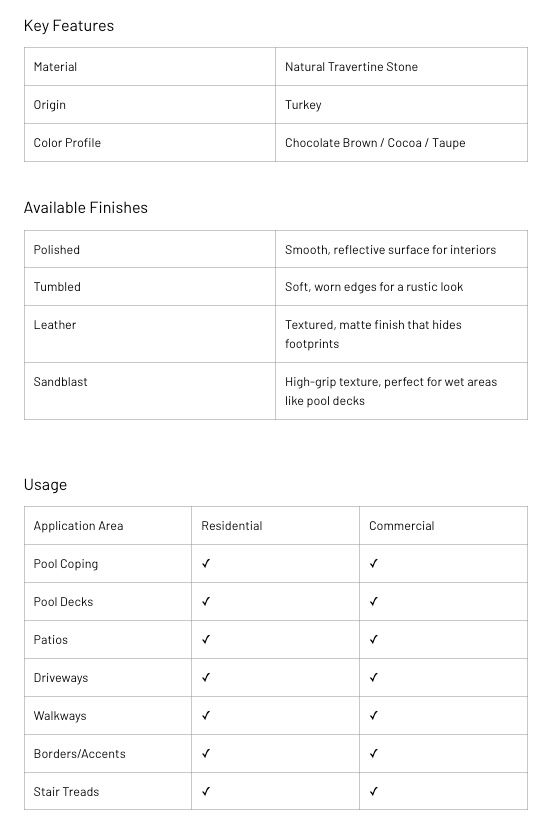
Task: Click the Driveways Residential checkmark
Action: pos(206,677)
